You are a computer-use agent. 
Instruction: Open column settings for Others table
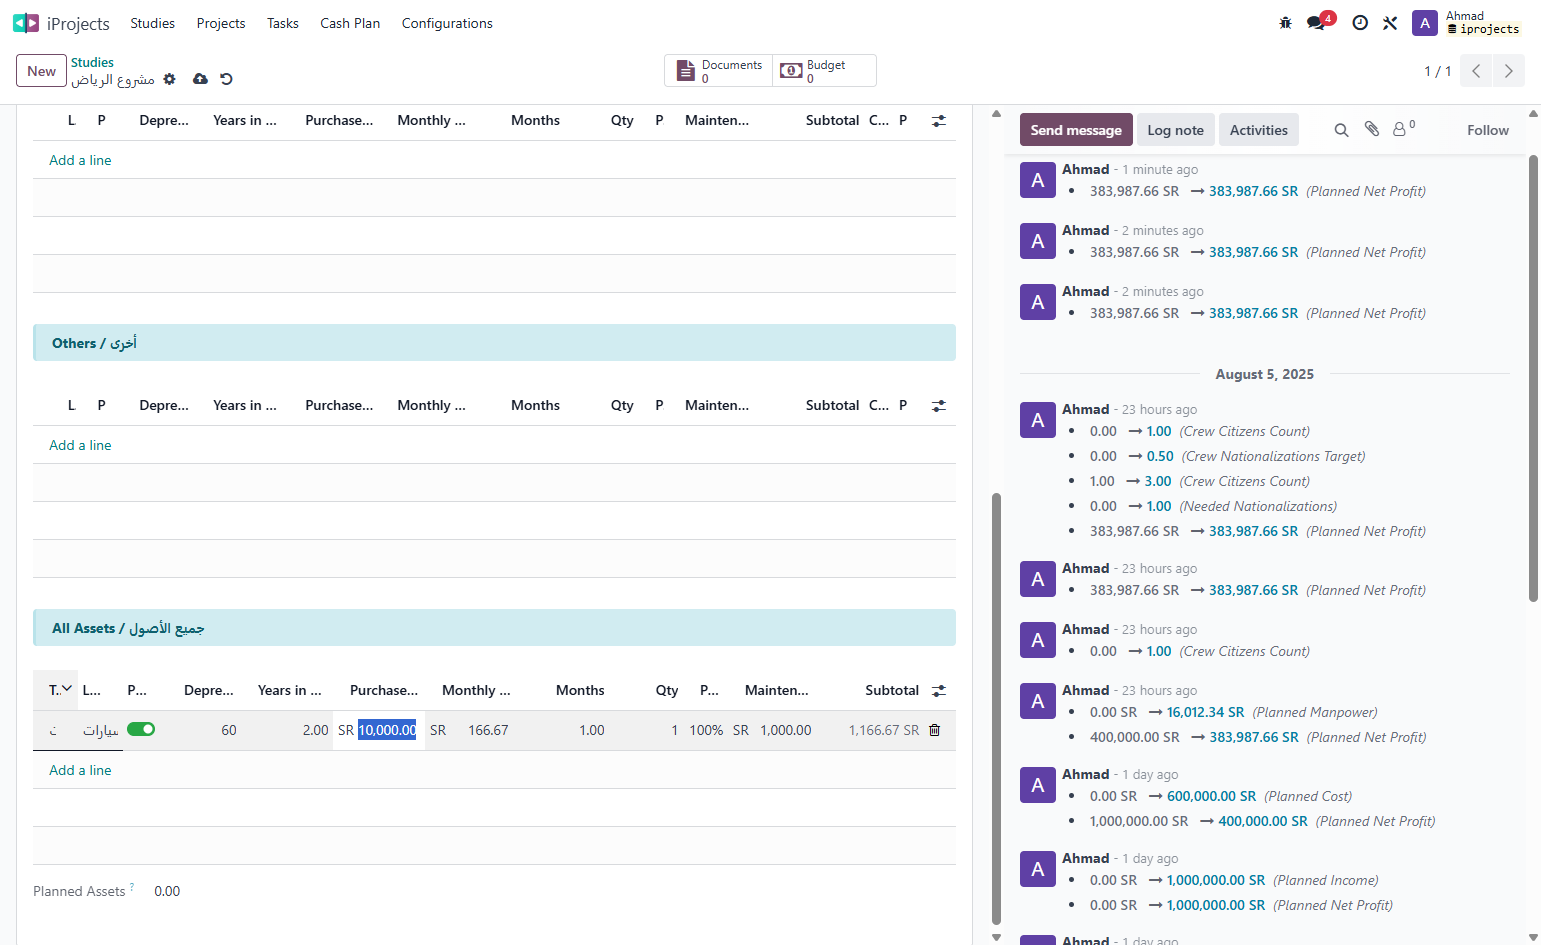click(x=938, y=405)
